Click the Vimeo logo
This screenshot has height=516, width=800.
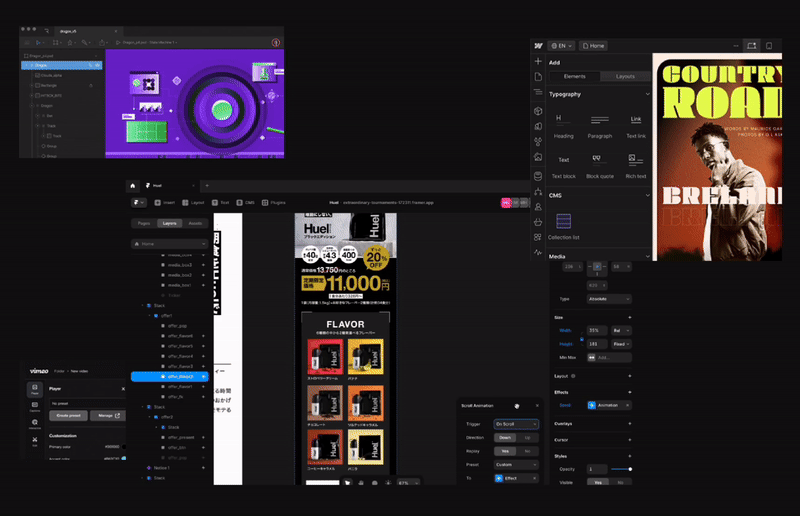(39, 371)
